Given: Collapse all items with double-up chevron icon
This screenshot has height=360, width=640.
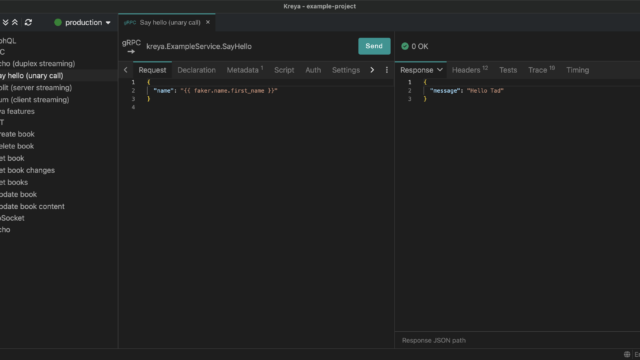Looking at the screenshot, I should [x=15, y=22].
